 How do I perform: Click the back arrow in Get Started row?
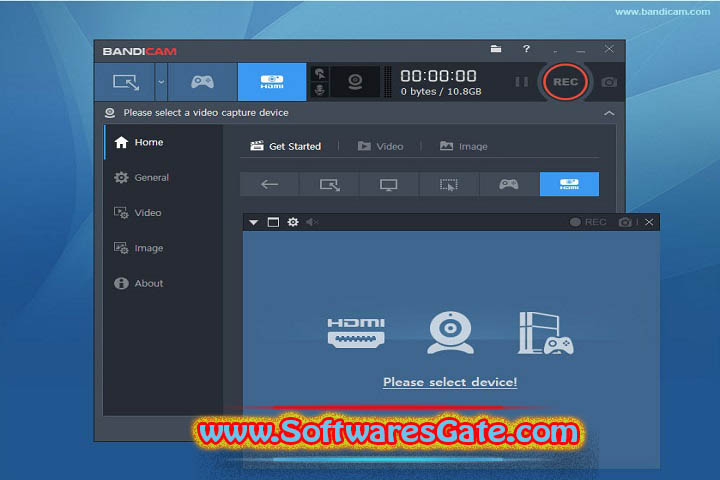tap(270, 184)
